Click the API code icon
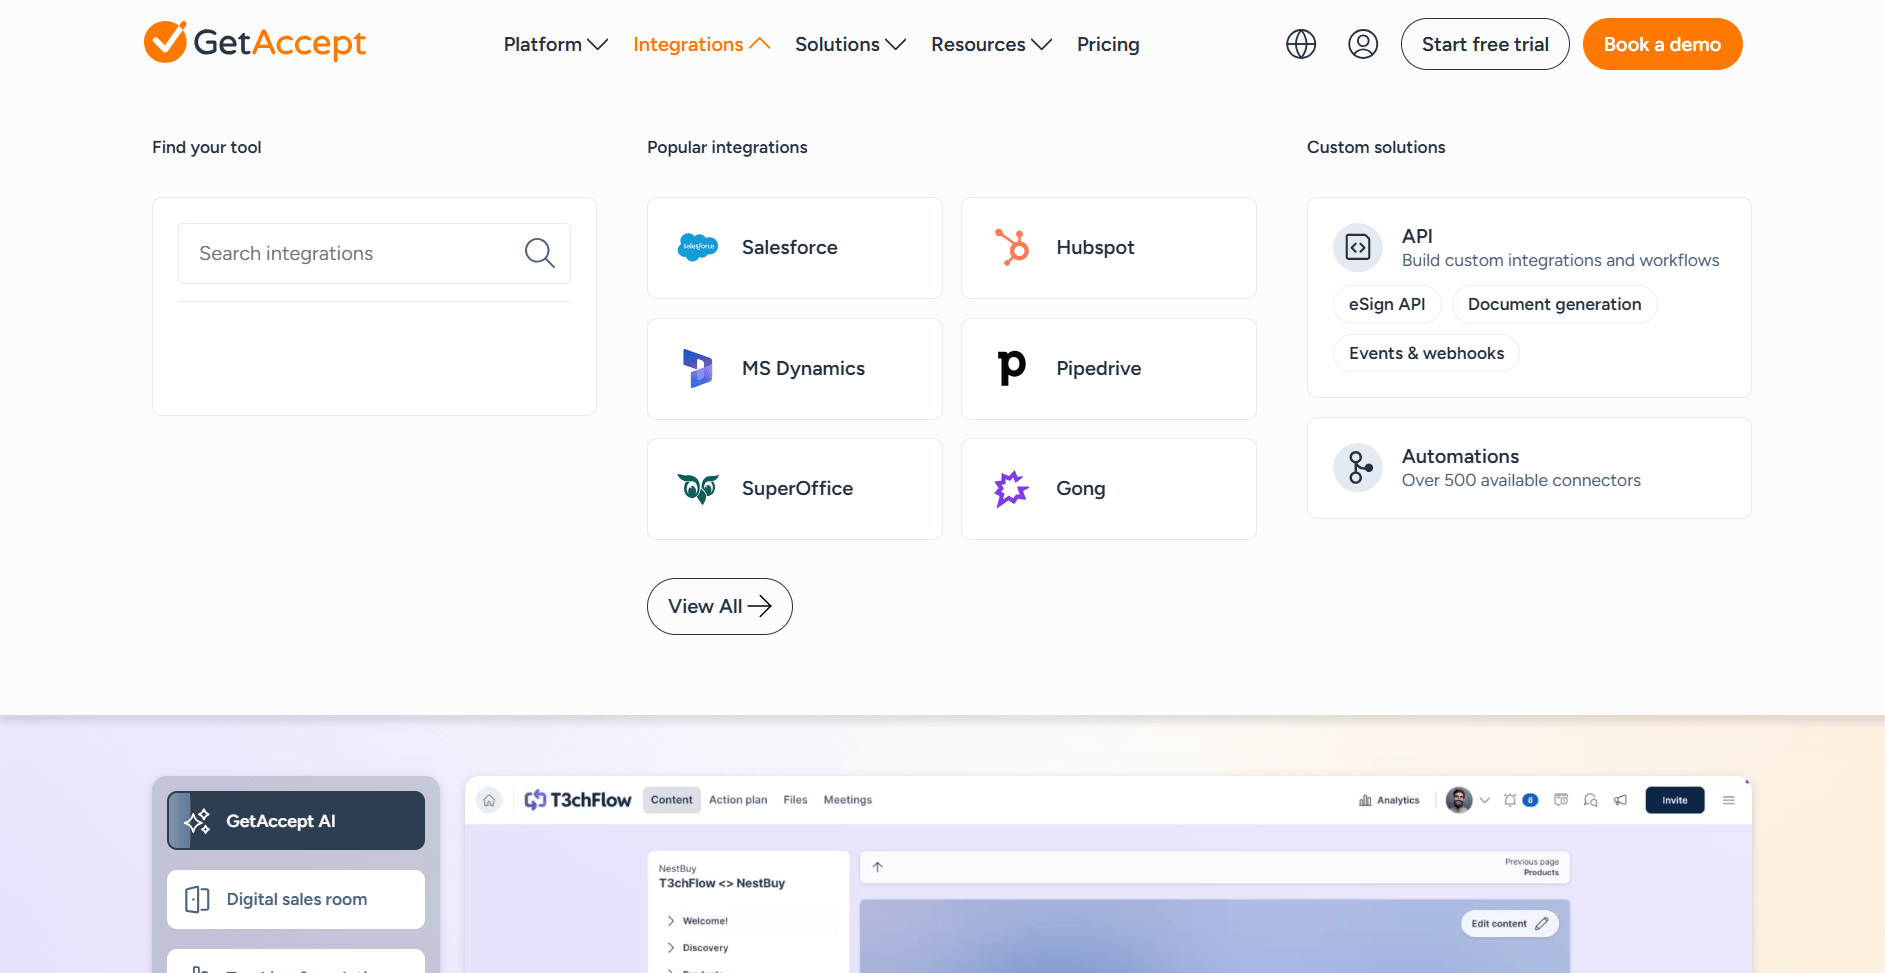 point(1358,247)
